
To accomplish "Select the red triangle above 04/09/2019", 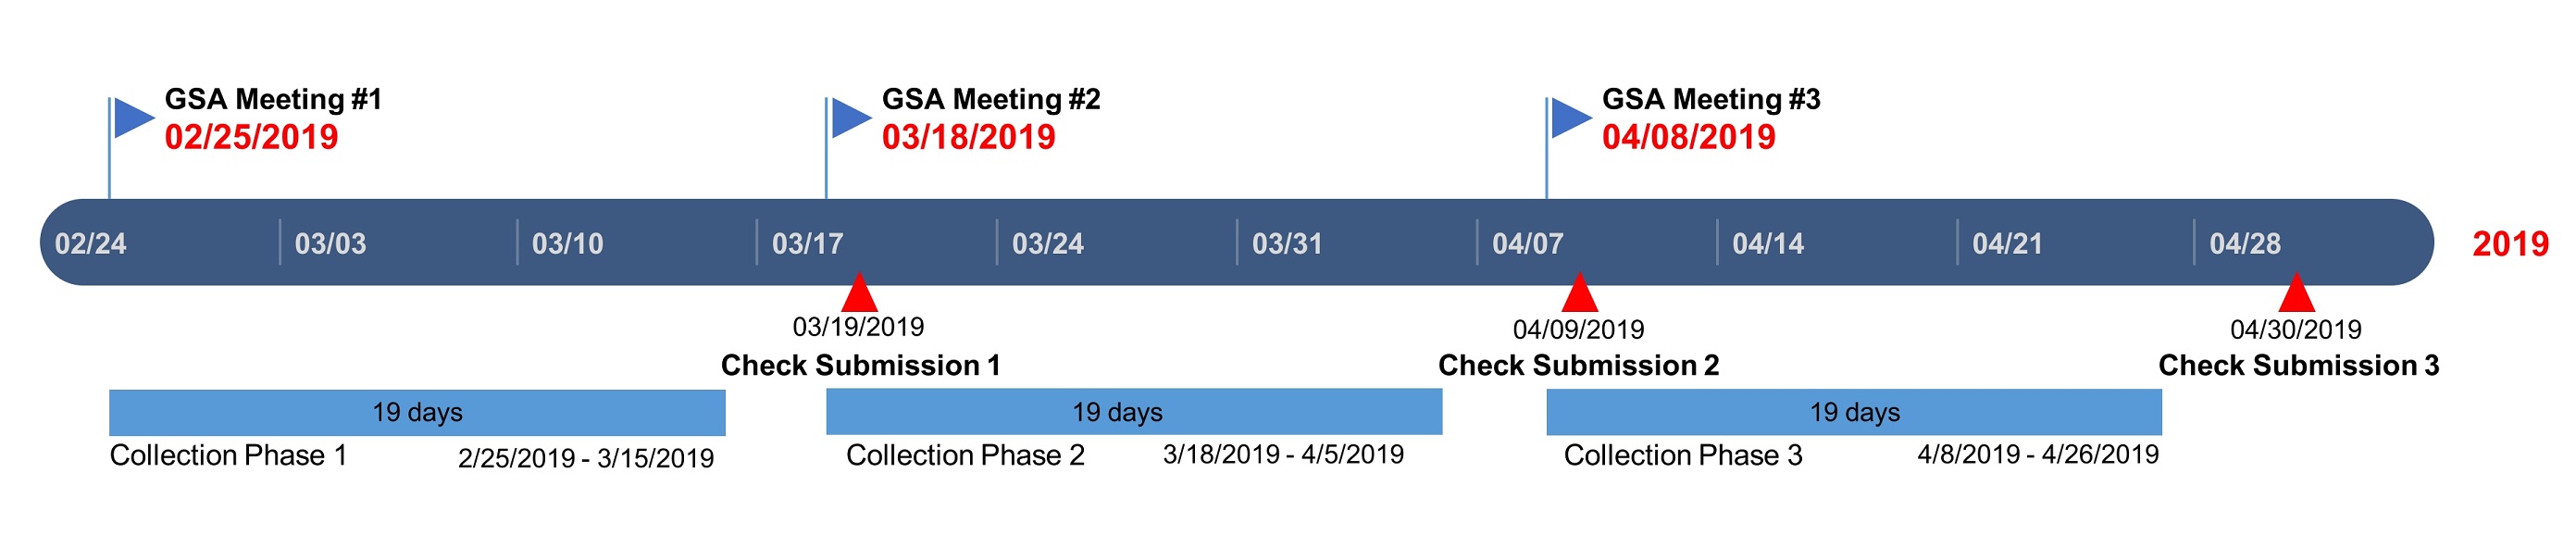I will 1579,295.
